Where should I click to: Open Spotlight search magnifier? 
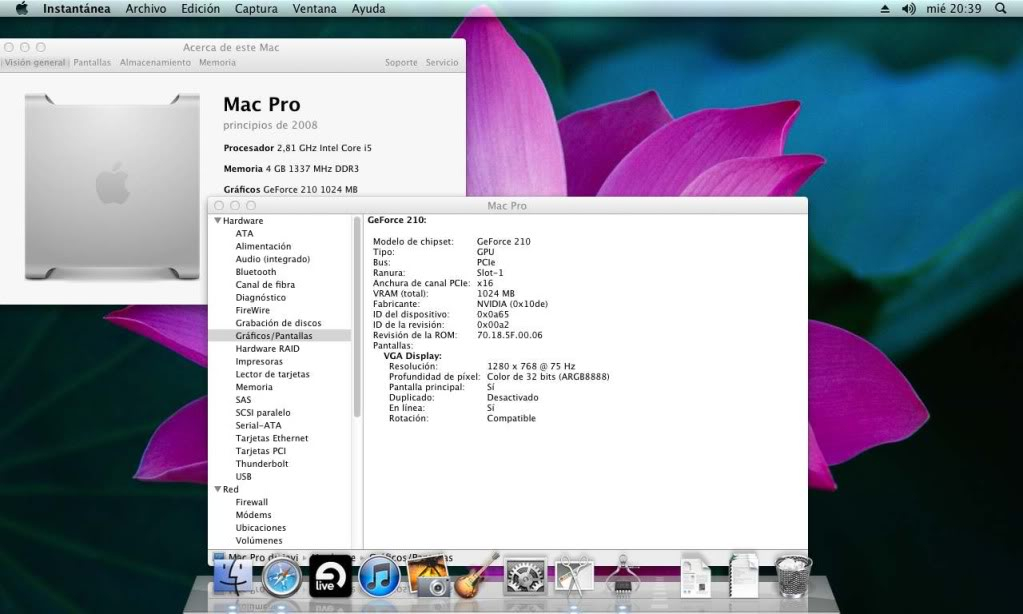[x=1000, y=8]
